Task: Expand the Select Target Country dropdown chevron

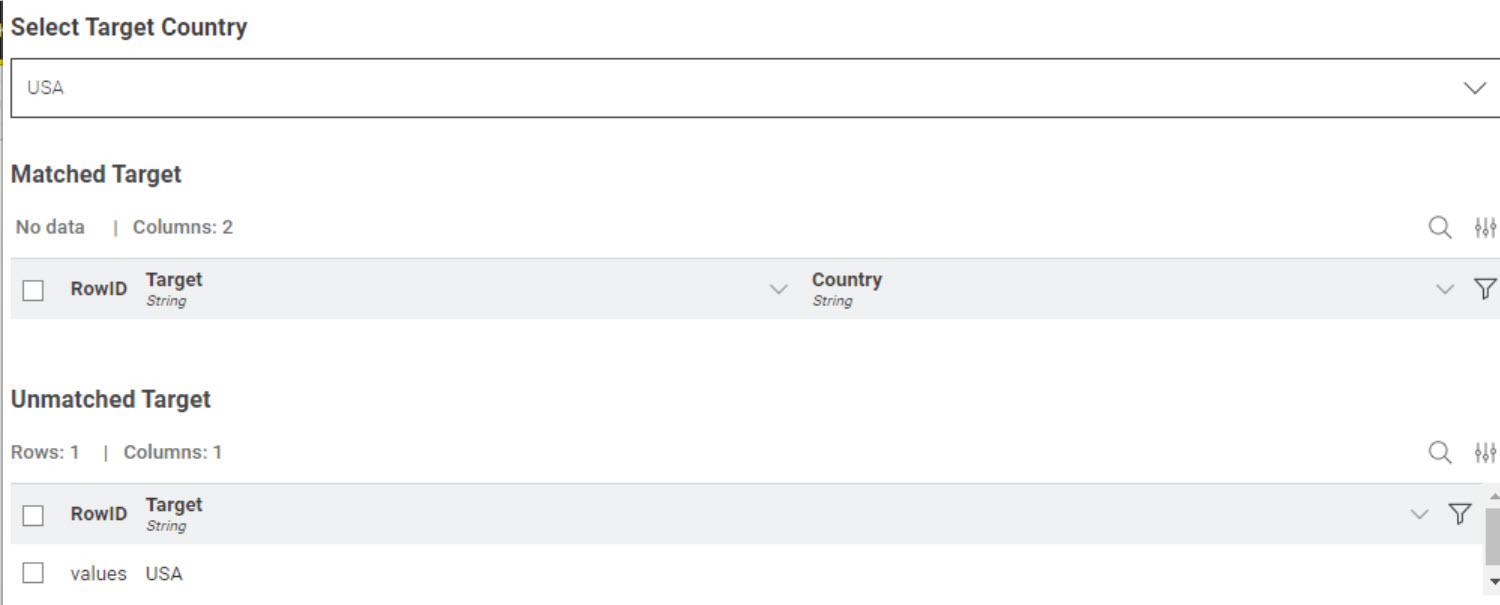Action: 1475,88
